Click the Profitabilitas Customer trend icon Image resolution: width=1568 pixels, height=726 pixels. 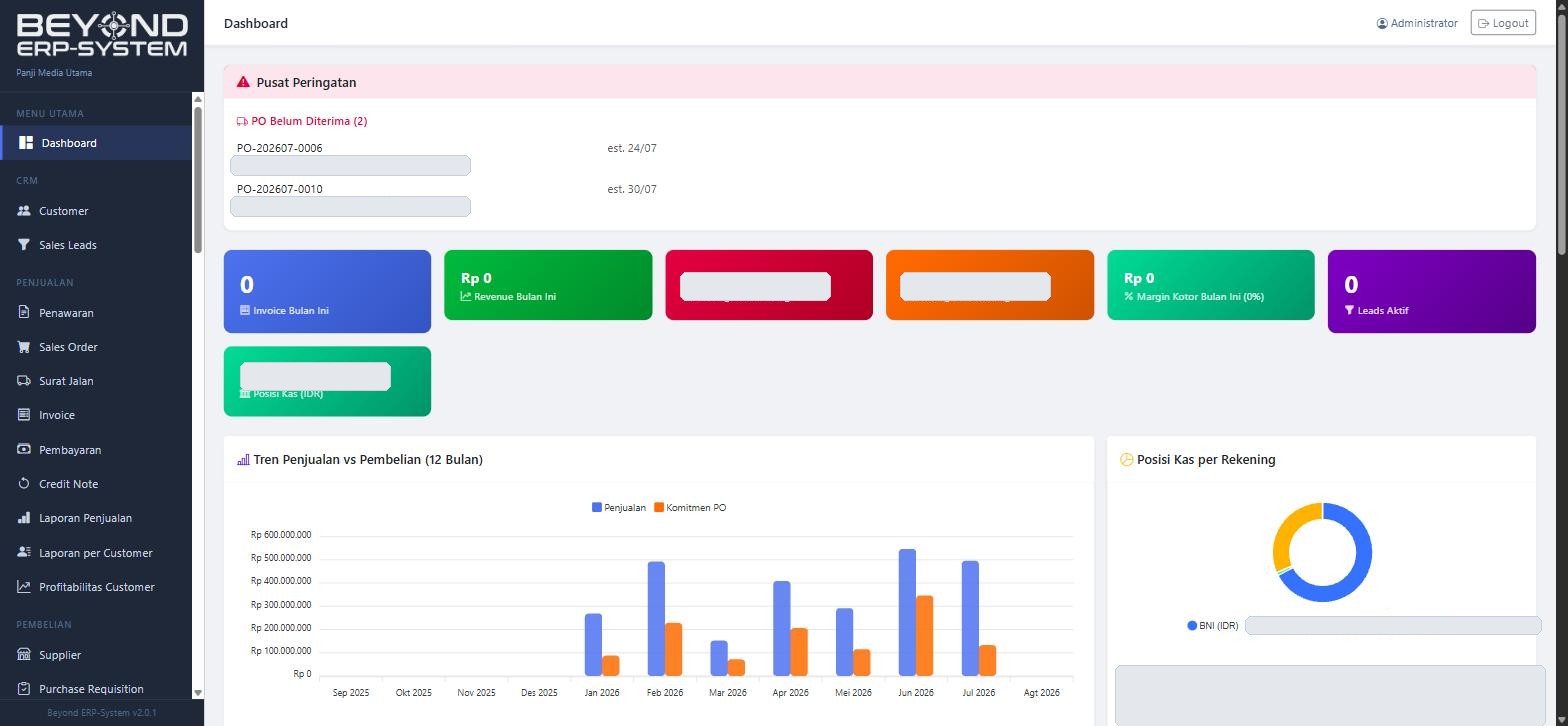coord(24,587)
